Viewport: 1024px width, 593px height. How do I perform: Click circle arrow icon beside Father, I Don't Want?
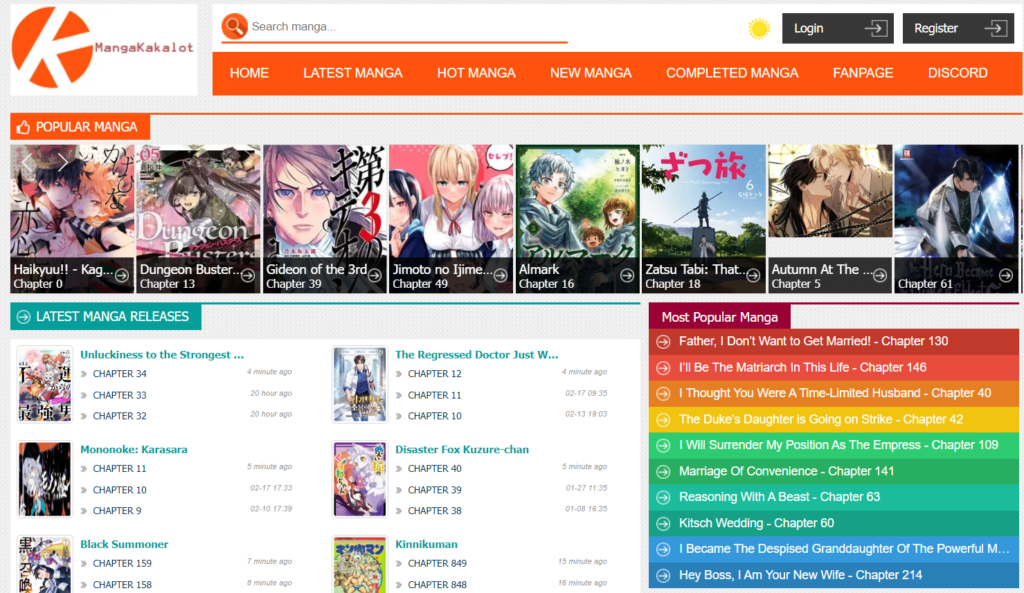[x=663, y=342]
